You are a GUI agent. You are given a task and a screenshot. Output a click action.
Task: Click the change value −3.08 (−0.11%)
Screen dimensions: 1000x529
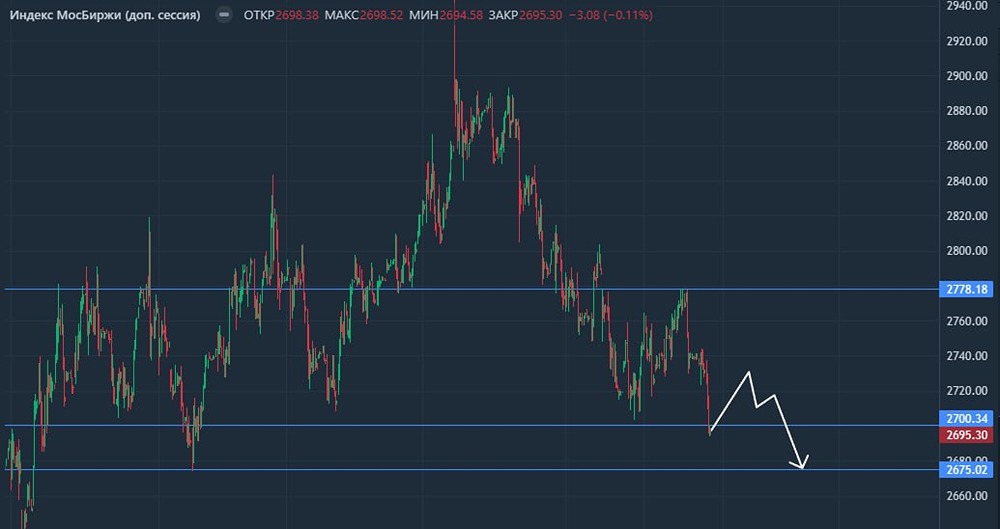[x=612, y=15]
